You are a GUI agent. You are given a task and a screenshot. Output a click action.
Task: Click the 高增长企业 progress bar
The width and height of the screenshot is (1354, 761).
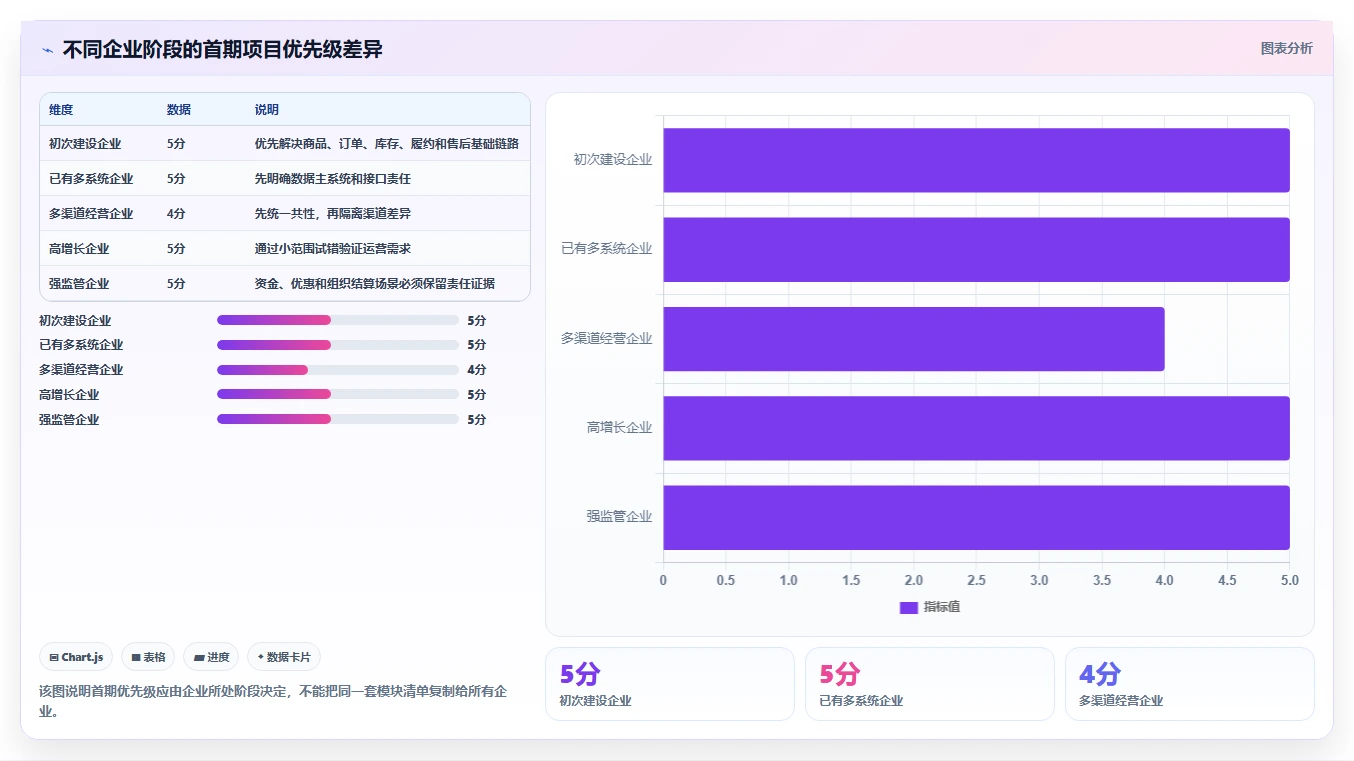click(338, 394)
